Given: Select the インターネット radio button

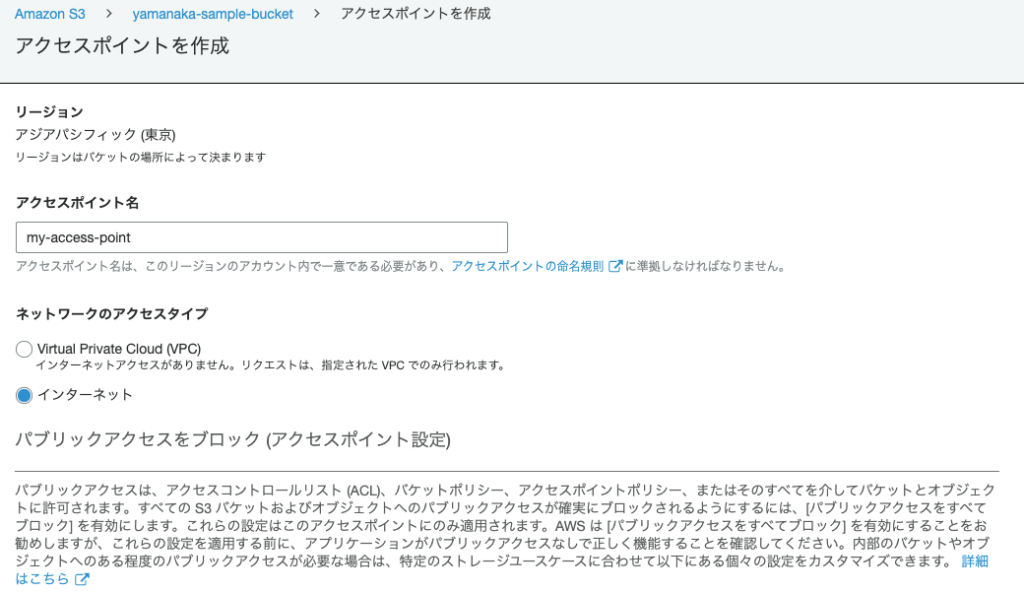Looking at the screenshot, I should point(24,395).
